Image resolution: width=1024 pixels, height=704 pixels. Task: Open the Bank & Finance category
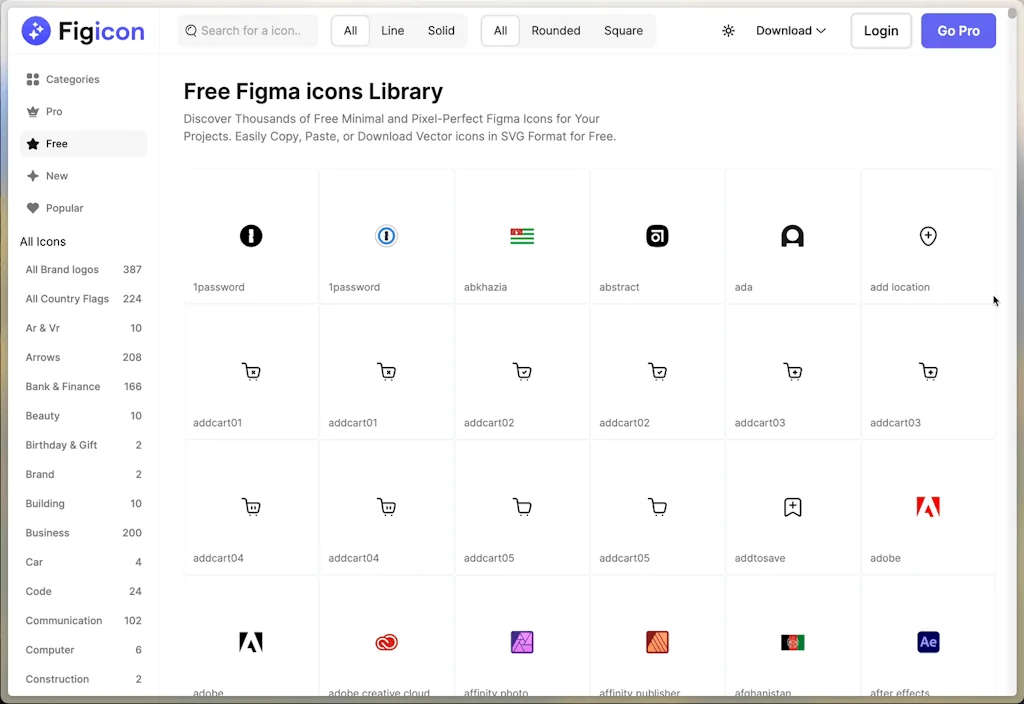[x=62, y=386]
